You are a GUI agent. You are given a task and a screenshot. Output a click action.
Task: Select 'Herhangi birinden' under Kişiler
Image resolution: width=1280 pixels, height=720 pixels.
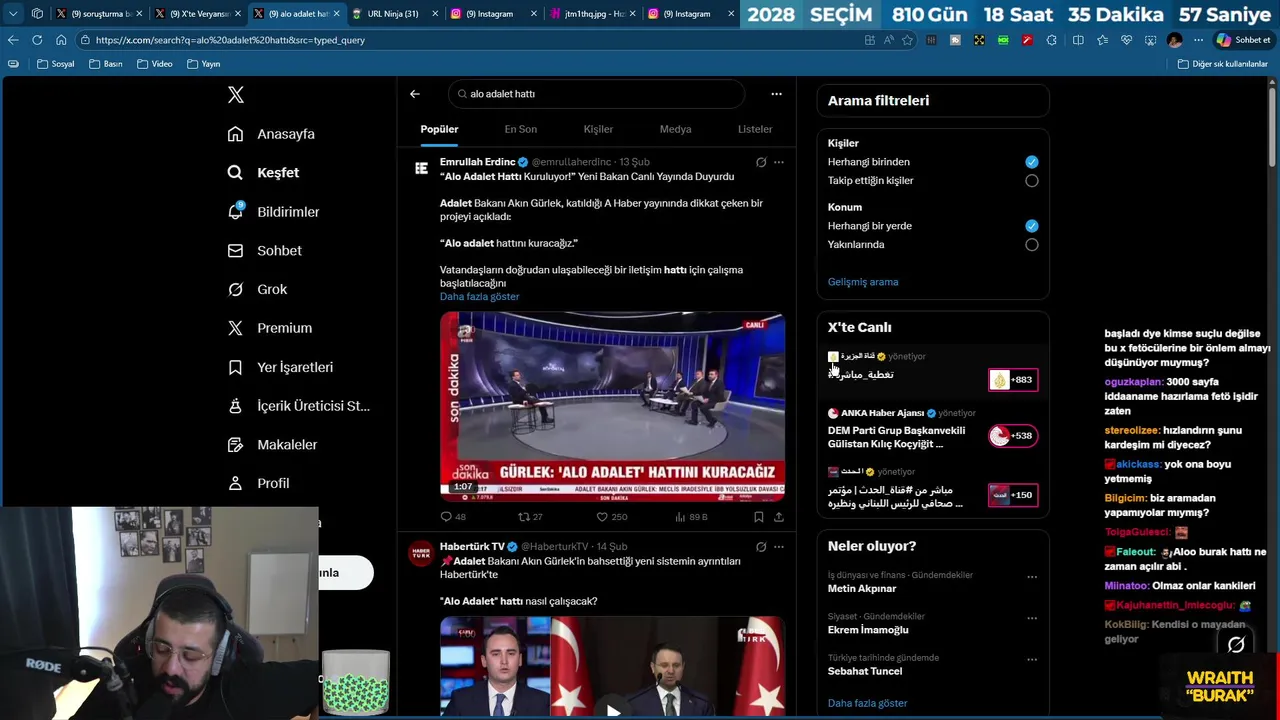coord(1031,162)
